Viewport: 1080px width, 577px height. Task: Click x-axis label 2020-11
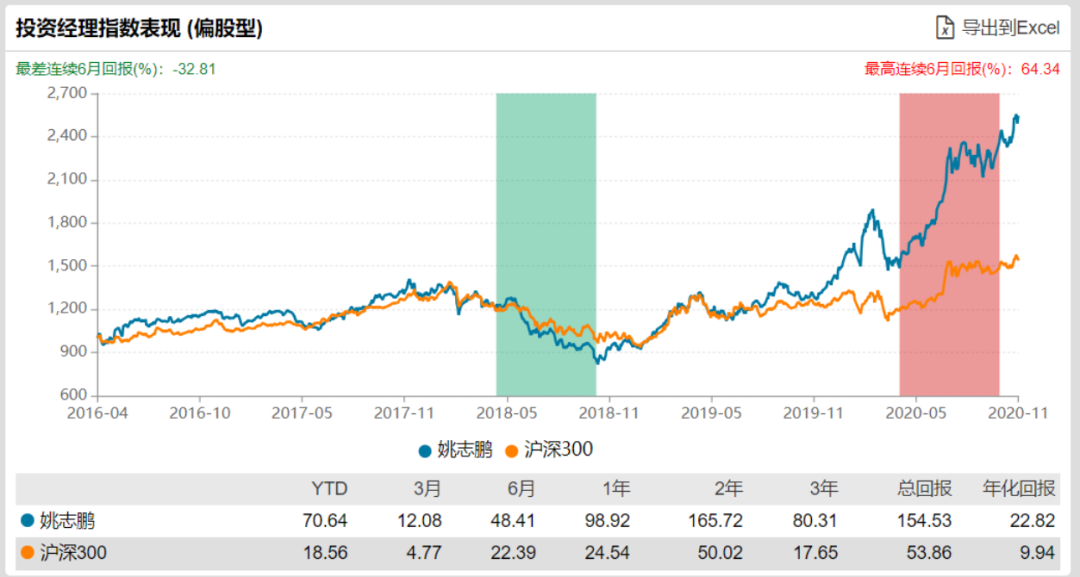point(1018,413)
